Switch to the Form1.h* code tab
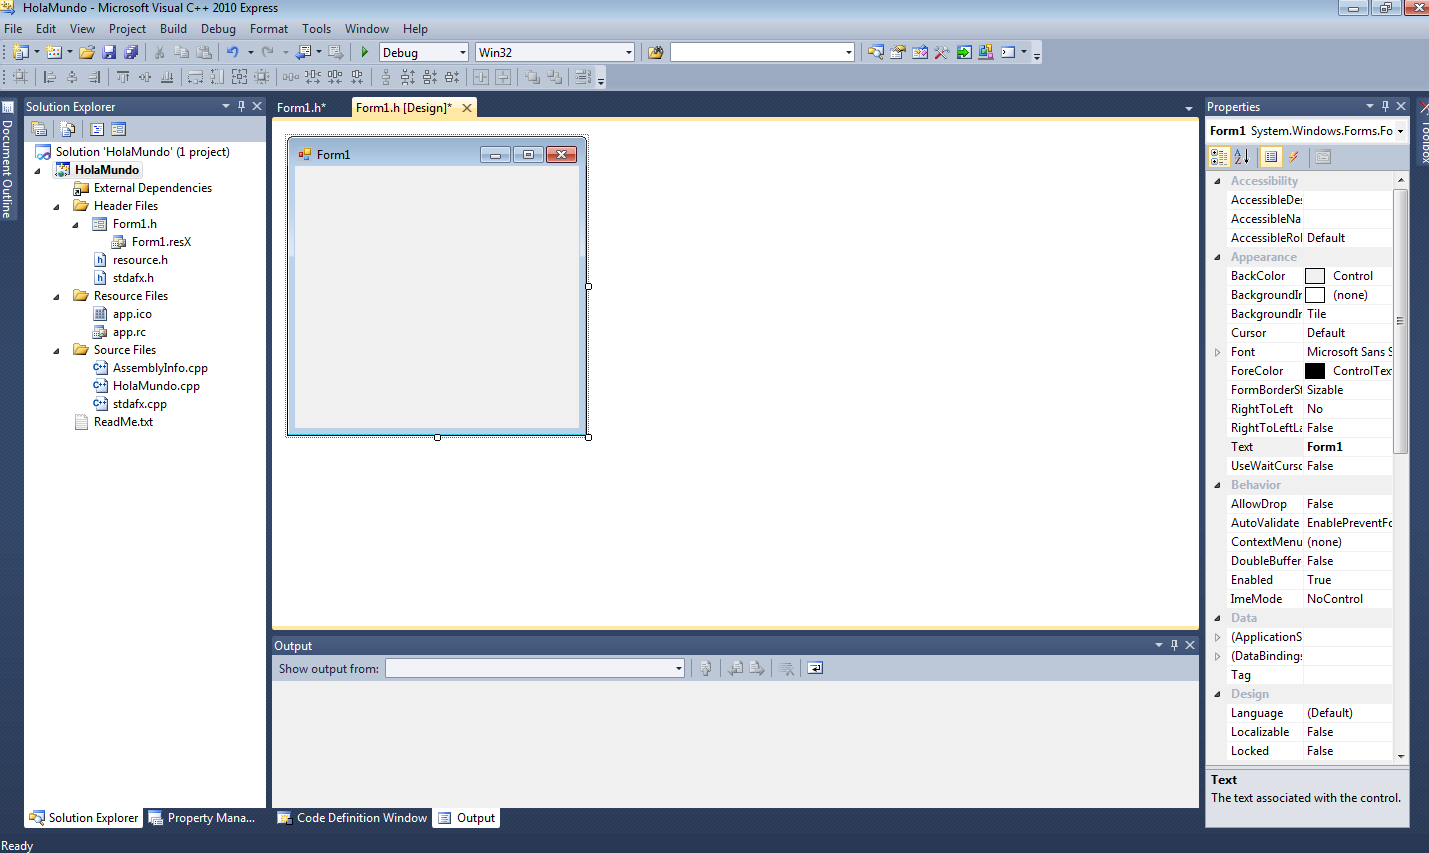1429x853 pixels. point(301,107)
